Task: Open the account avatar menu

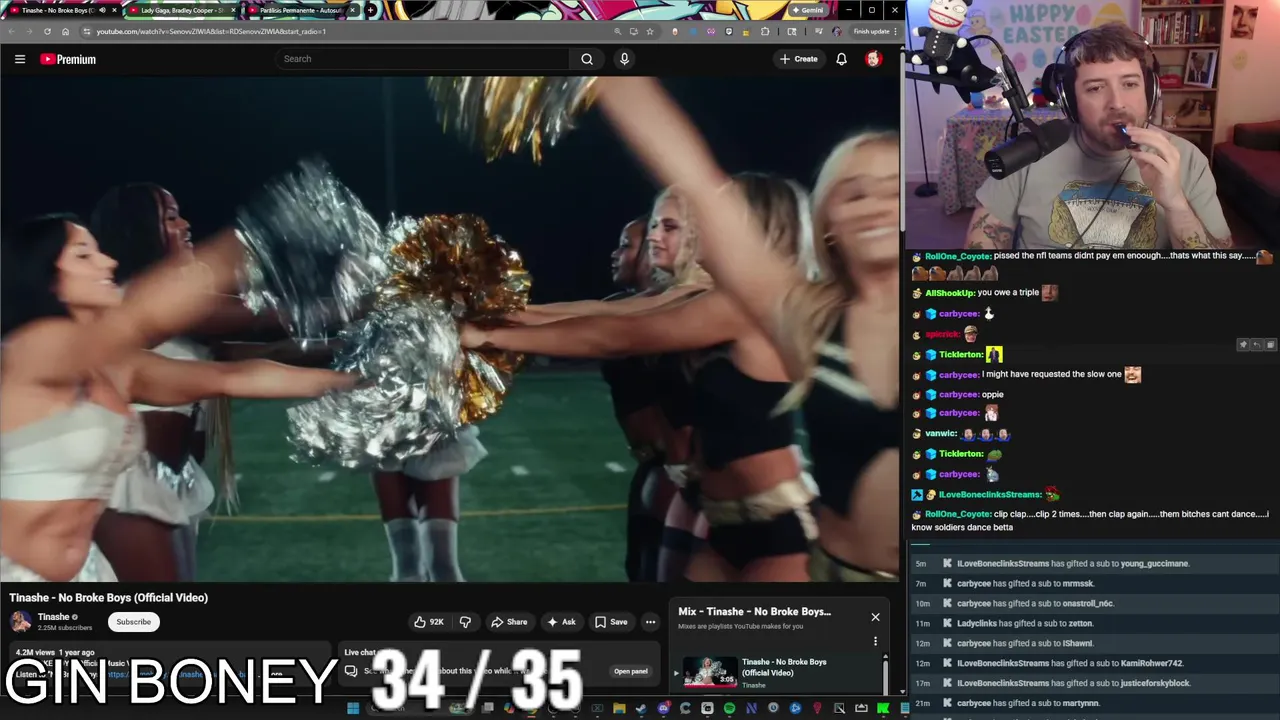Action: [x=873, y=59]
